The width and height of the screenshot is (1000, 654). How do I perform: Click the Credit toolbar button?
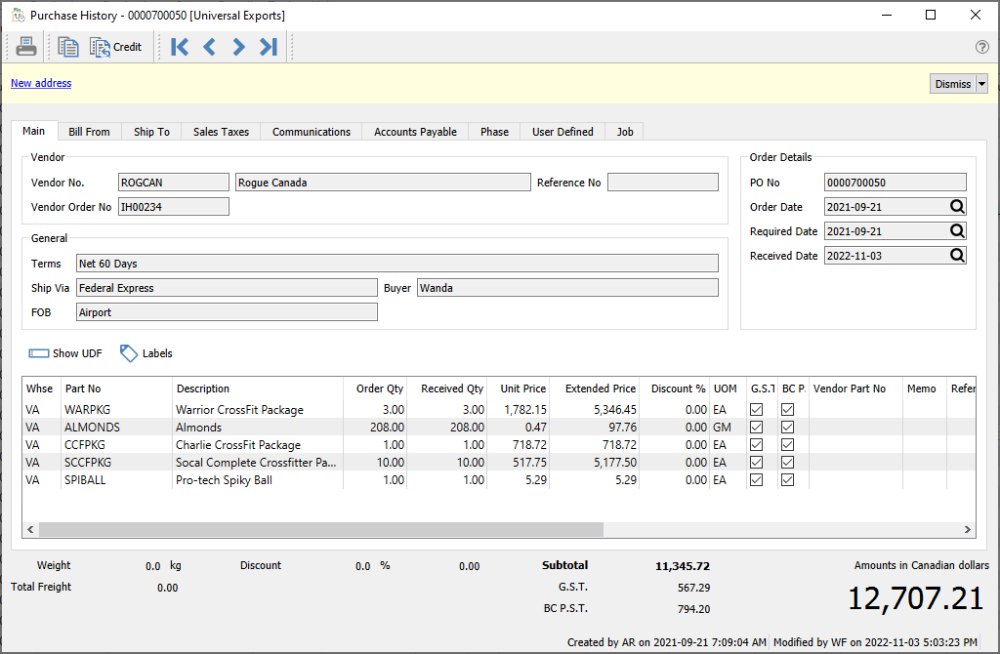tap(116, 47)
